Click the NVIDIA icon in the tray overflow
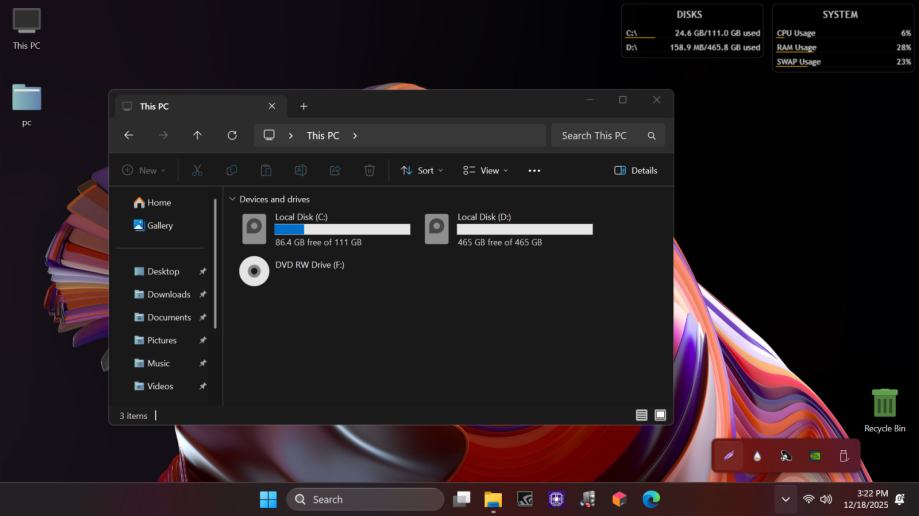Image resolution: width=919 pixels, height=516 pixels. point(815,456)
